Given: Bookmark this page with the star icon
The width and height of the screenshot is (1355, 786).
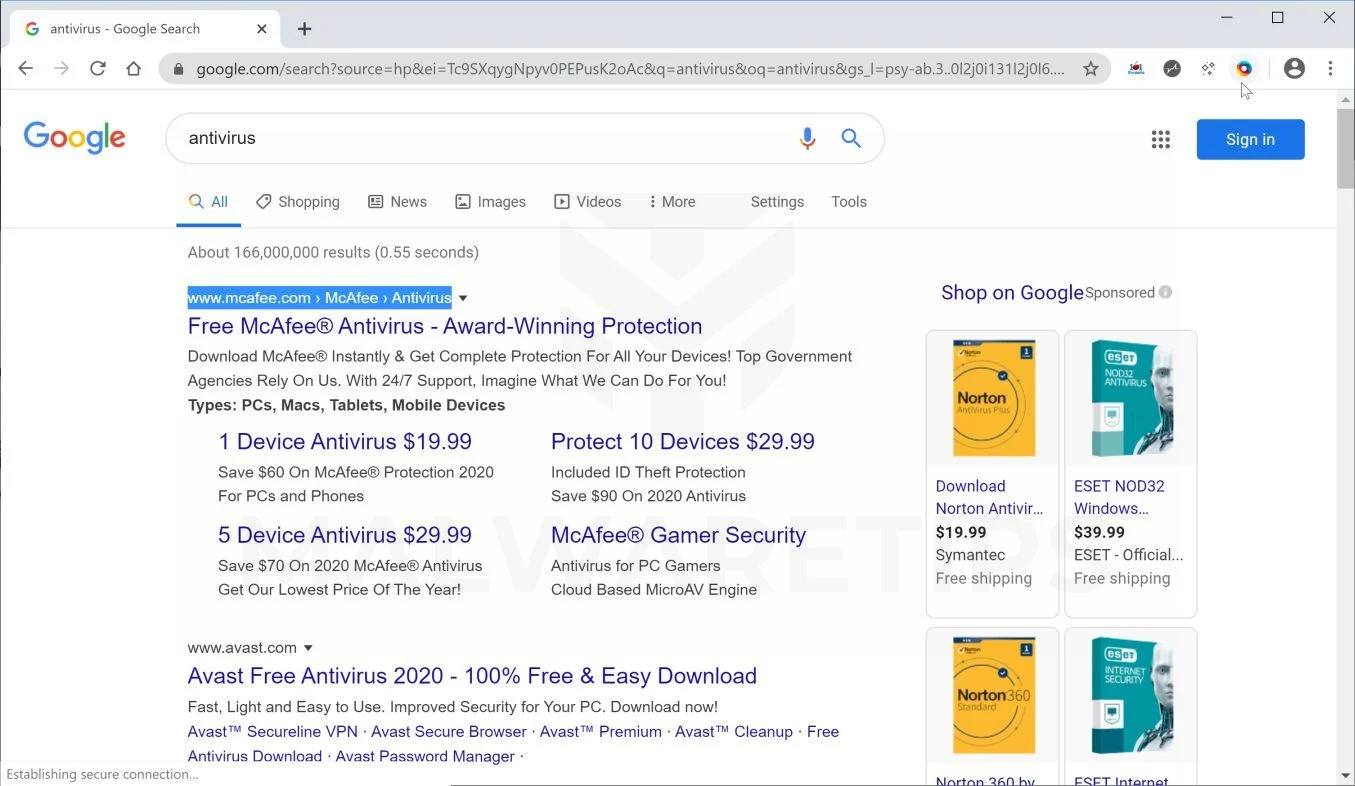Looking at the screenshot, I should click(x=1090, y=68).
